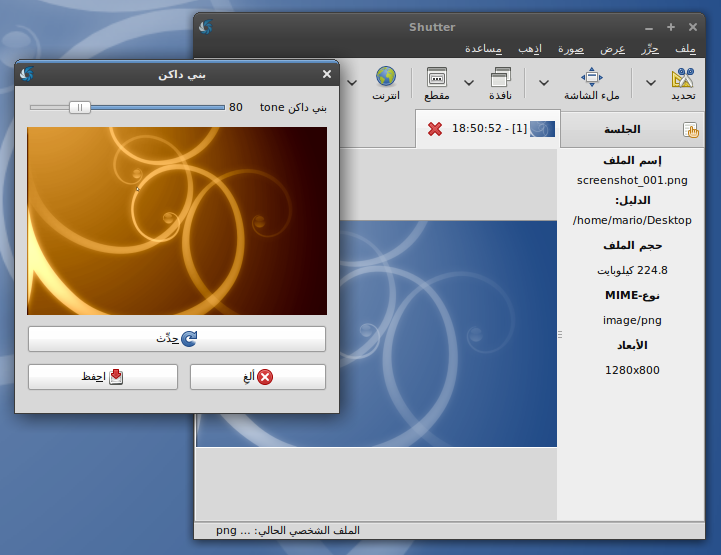721x555 pixels.
Task: Open the مساعدة help menu
Action: tap(484, 49)
